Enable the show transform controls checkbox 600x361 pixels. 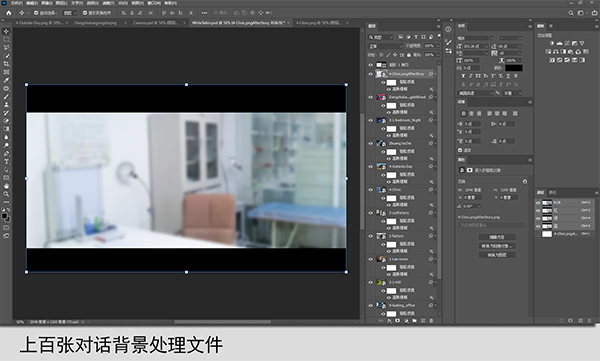point(85,13)
